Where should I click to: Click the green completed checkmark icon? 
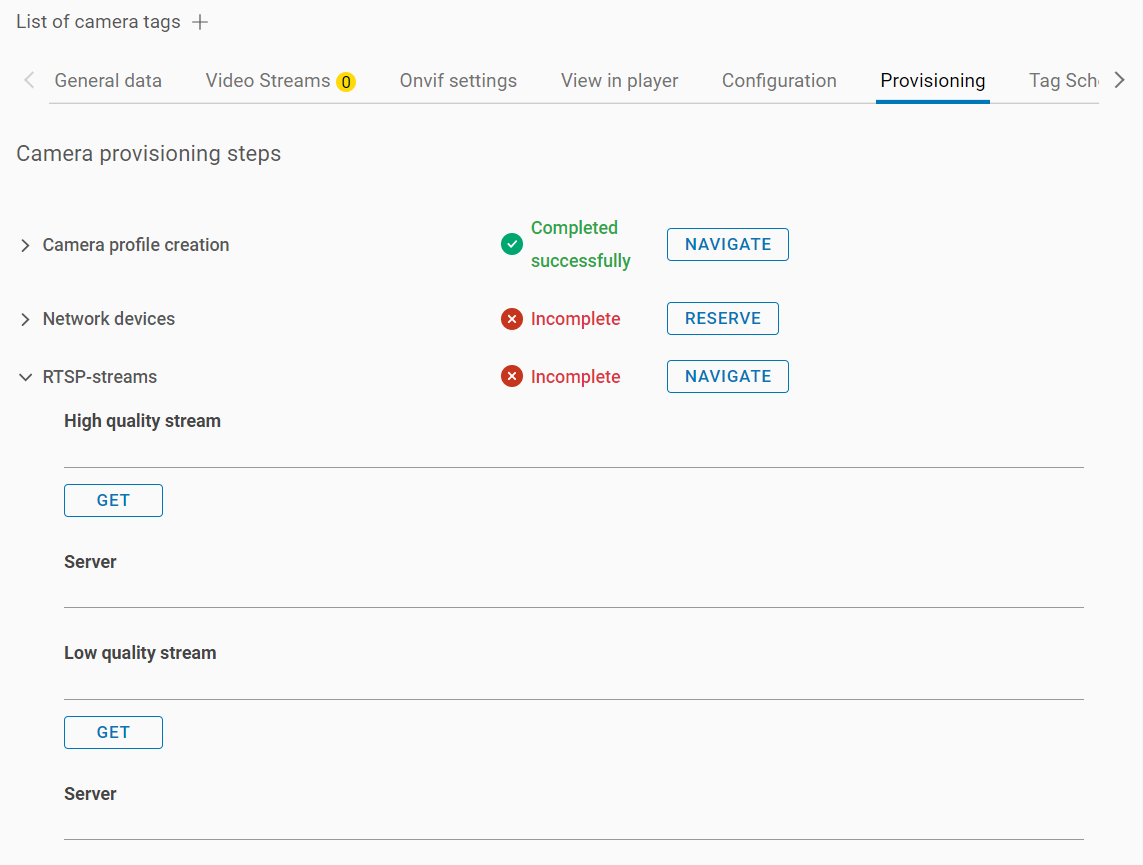point(512,244)
